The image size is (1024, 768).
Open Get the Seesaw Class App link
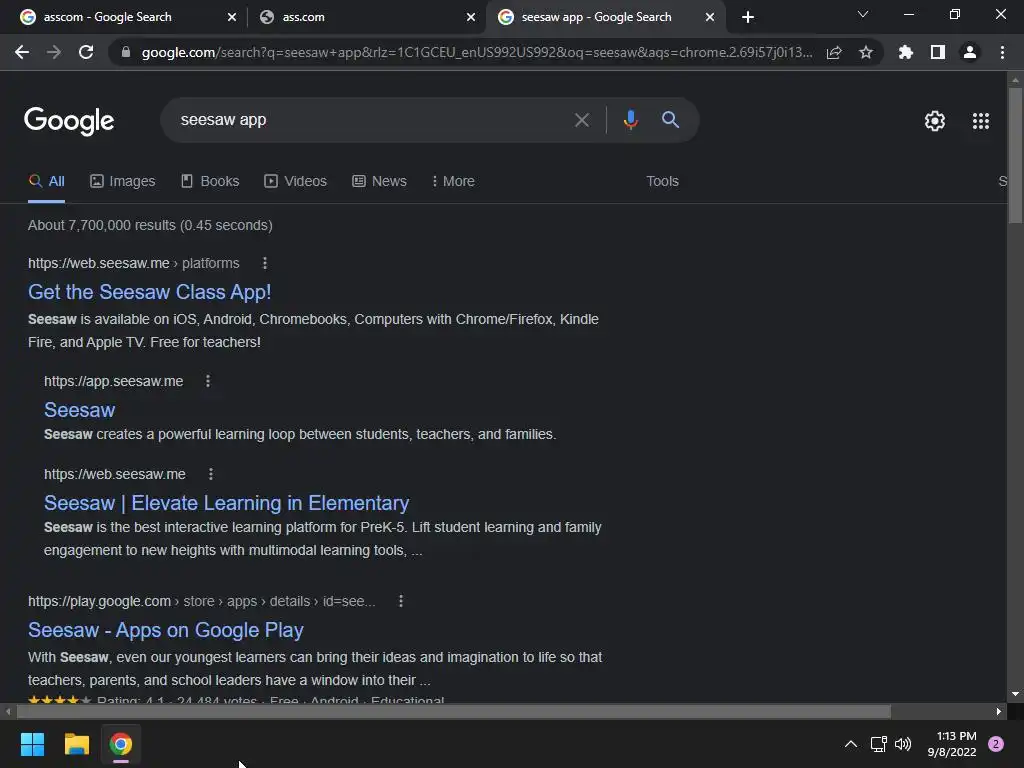(x=150, y=292)
